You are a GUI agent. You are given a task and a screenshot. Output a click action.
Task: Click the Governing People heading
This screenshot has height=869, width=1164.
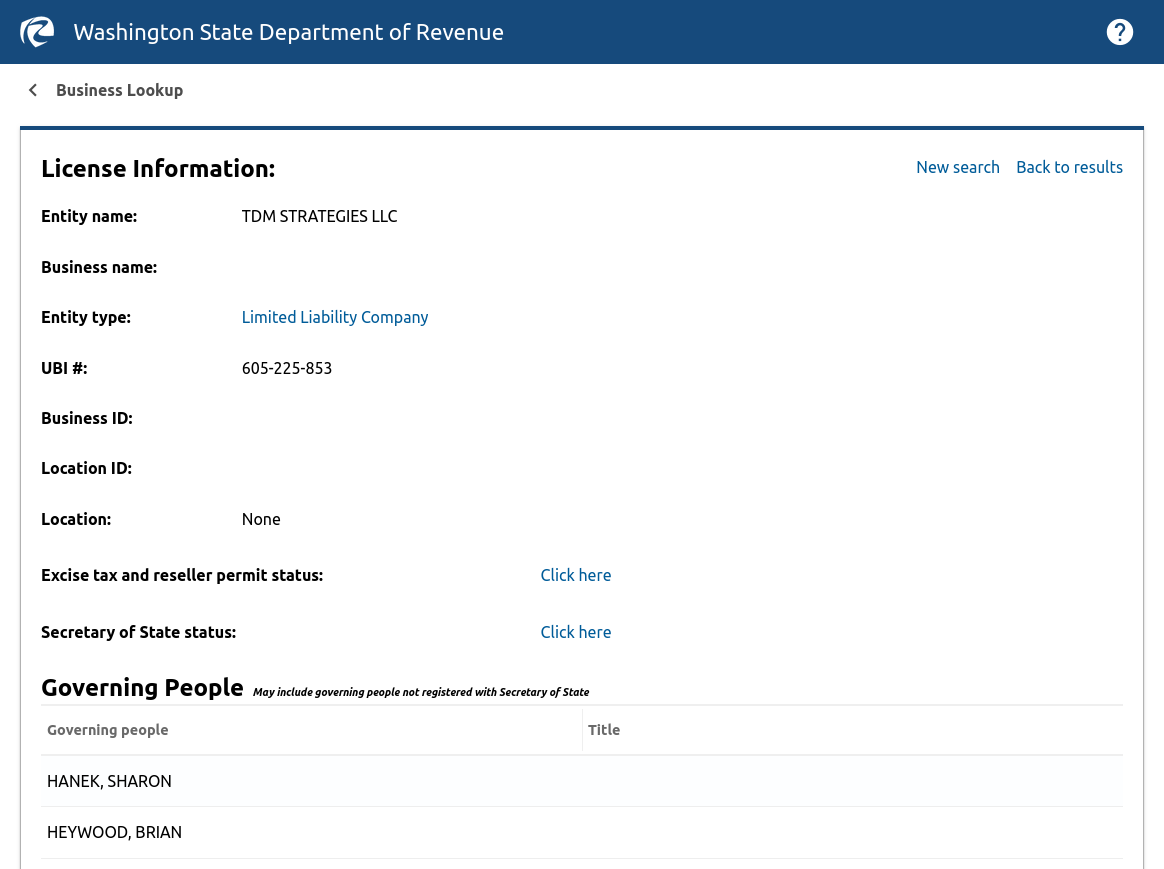[142, 688]
